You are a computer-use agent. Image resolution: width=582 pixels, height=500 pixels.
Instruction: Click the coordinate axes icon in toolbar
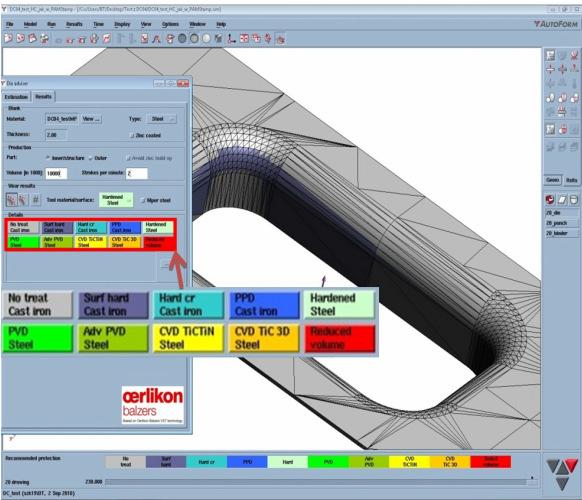tap(232, 39)
